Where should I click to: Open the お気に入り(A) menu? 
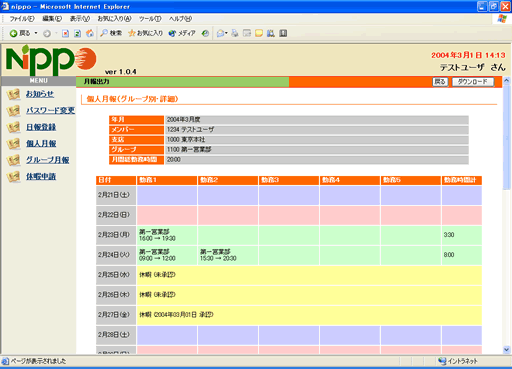(114, 19)
